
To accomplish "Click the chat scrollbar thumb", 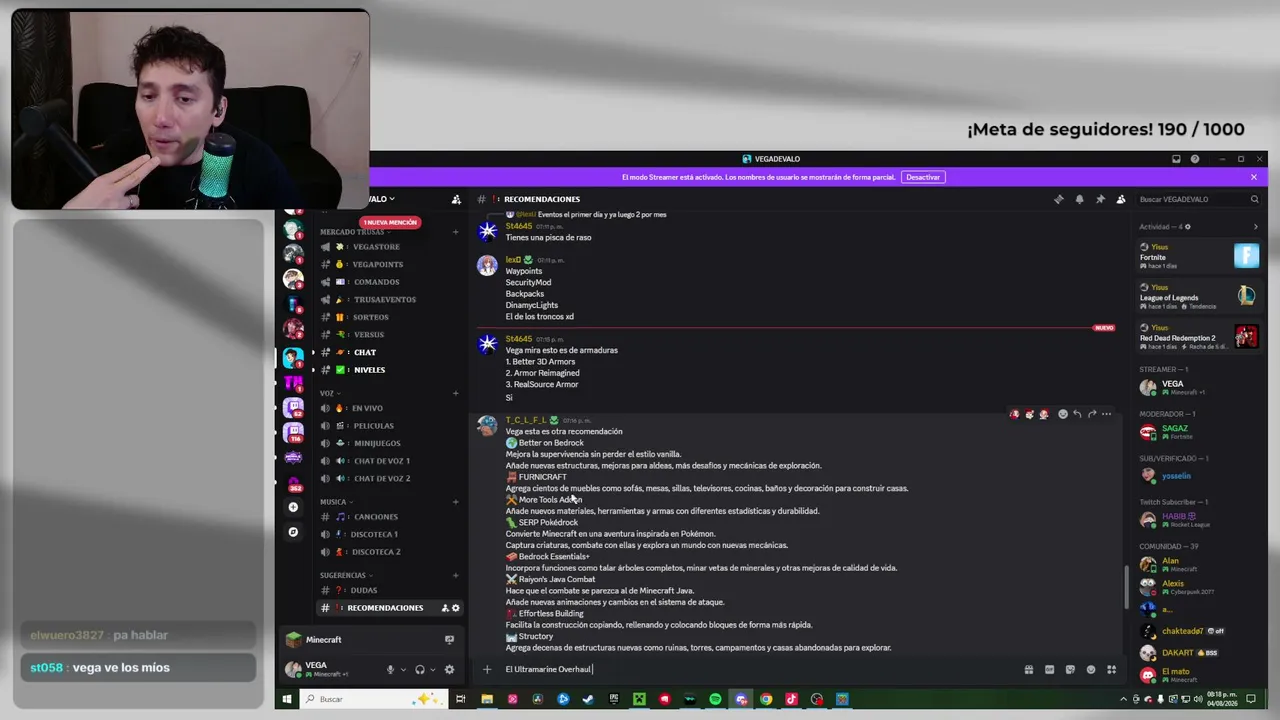I will 1126,586.
